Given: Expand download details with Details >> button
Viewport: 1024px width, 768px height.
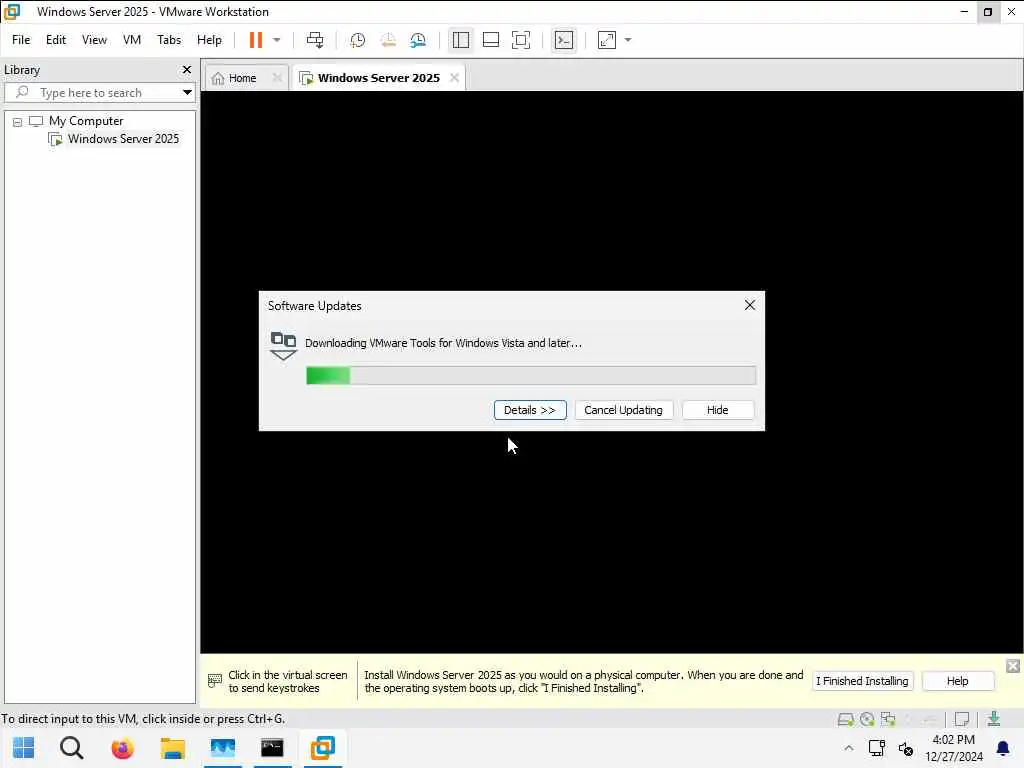Looking at the screenshot, I should tap(530, 410).
